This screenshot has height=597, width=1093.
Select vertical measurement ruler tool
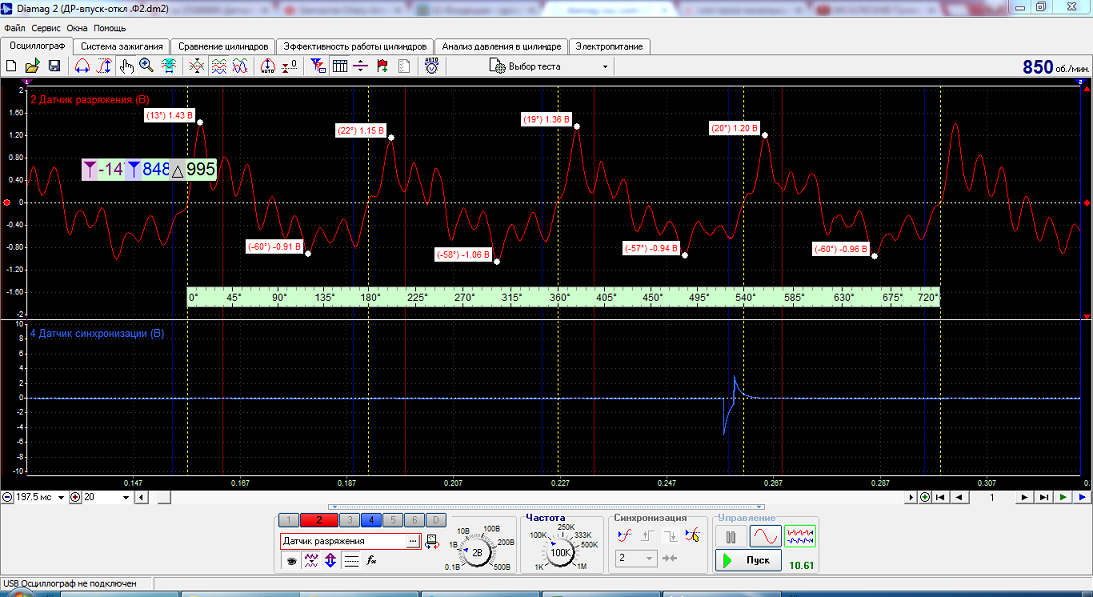point(104,66)
